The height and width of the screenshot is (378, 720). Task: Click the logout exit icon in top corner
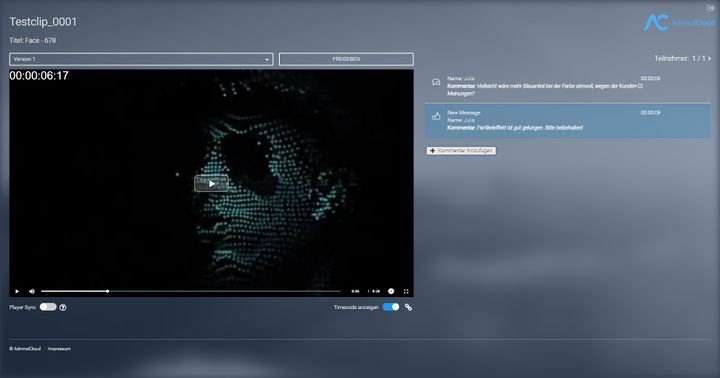pyautogui.click(x=710, y=8)
